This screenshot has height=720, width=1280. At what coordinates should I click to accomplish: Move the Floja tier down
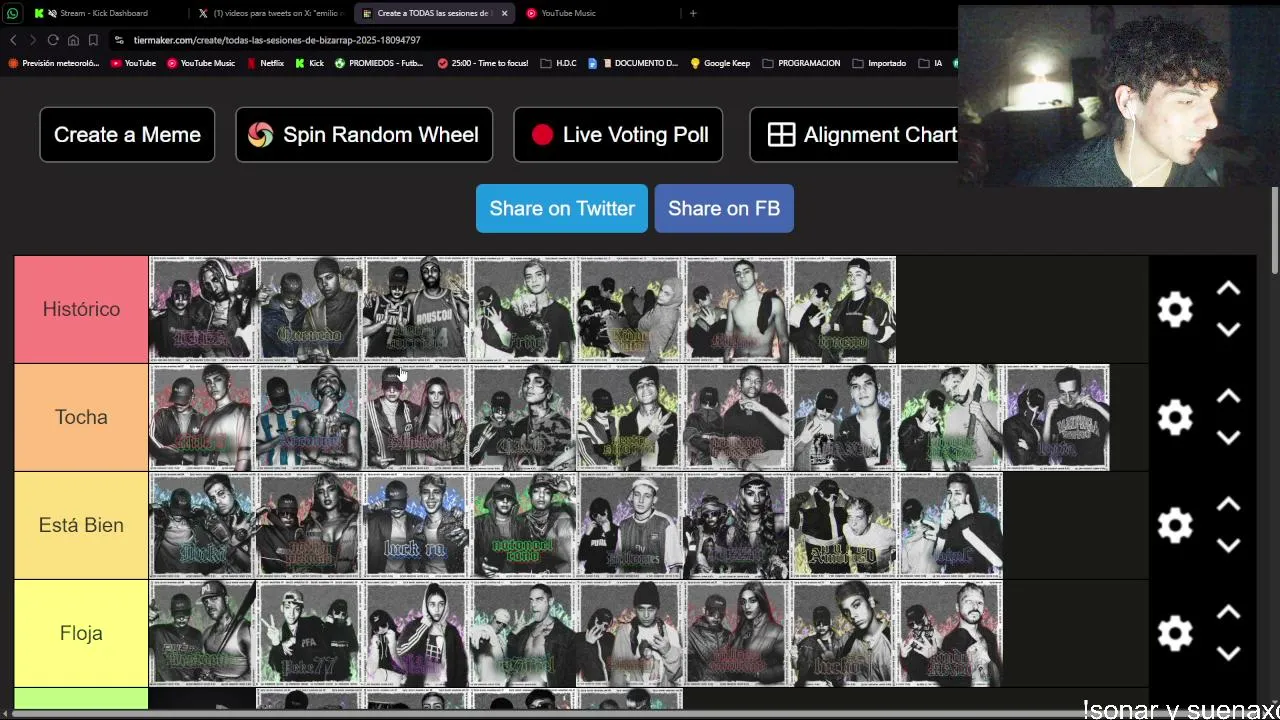click(x=1228, y=653)
